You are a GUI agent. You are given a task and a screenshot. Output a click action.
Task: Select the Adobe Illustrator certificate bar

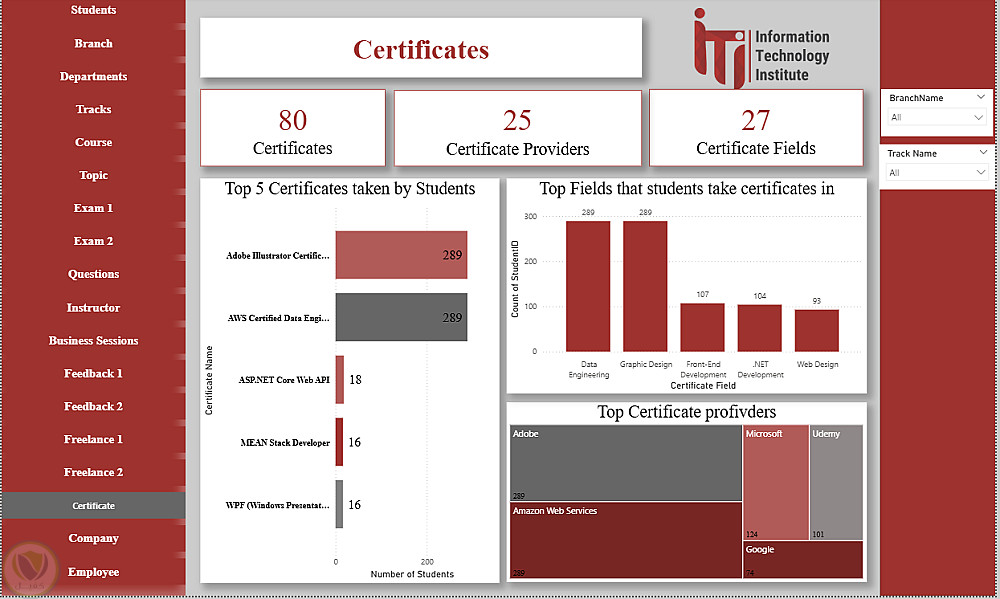pos(401,255)
